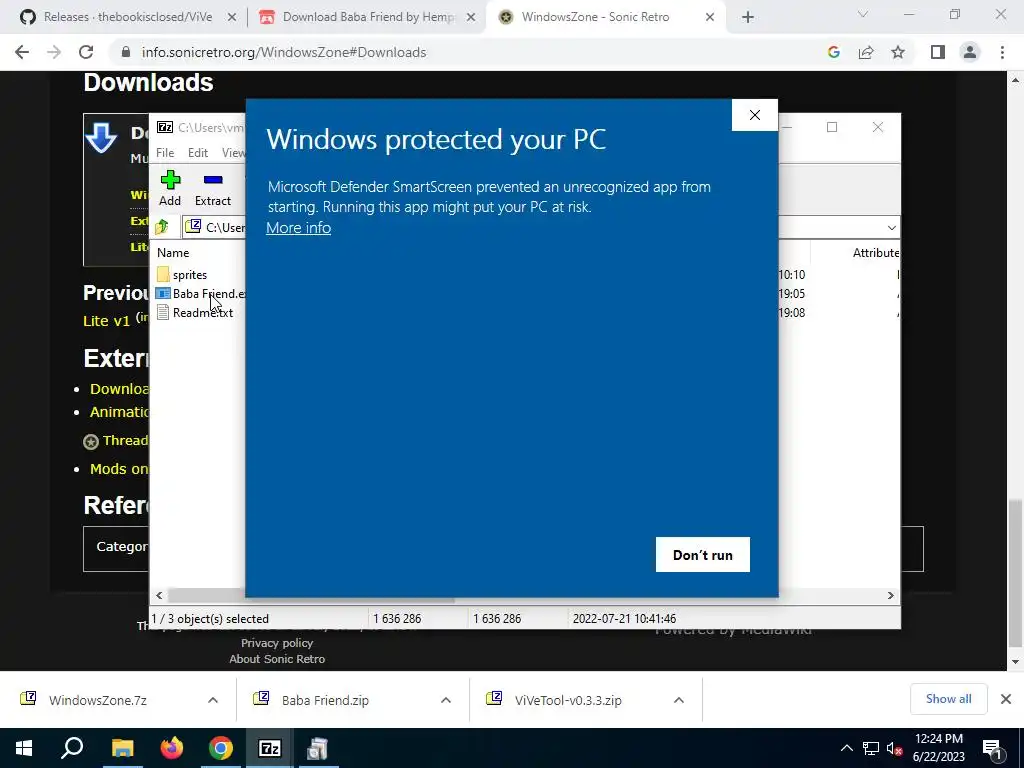Viewport: 1024px width, 768px height.
Task: Close the SmartScreen dialog
Action: point(754,115)
